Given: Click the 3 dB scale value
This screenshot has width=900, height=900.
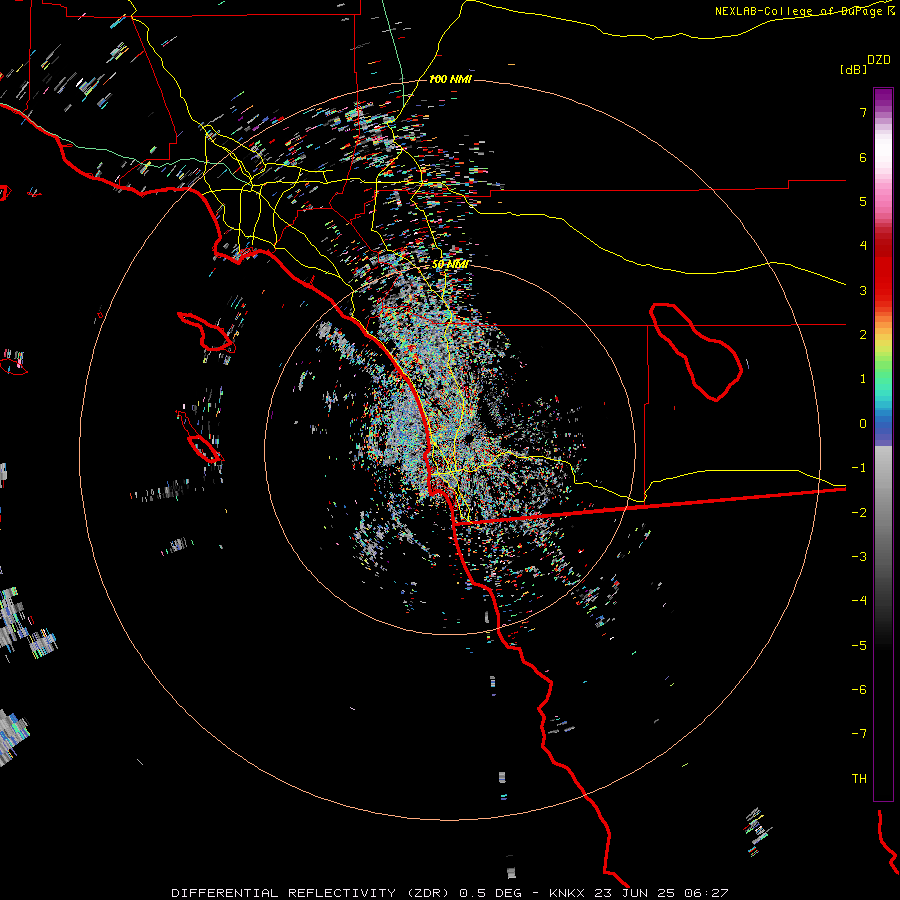Looking at the screenshot, I should [x=863, y=290].
